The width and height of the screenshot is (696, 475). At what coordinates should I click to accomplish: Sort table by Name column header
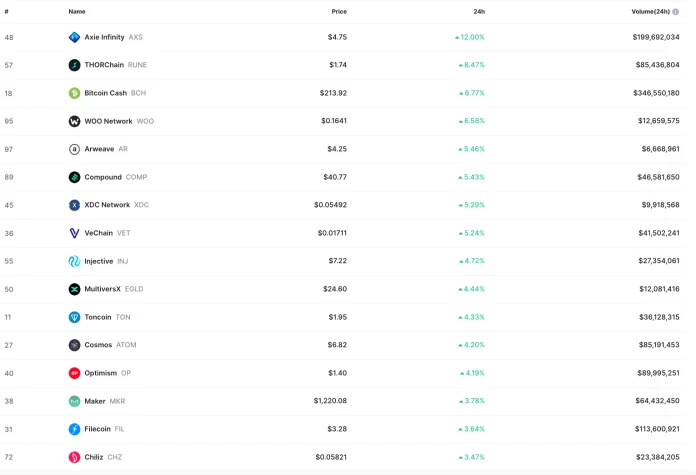click(x=77, y=12)
